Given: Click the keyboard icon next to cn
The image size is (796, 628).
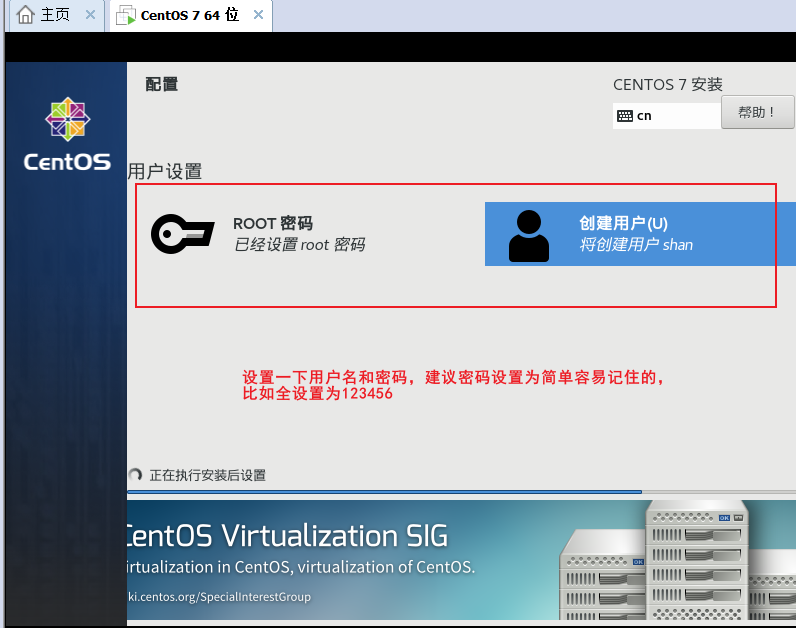Looking at the screenshot, I should click(624, 116).
